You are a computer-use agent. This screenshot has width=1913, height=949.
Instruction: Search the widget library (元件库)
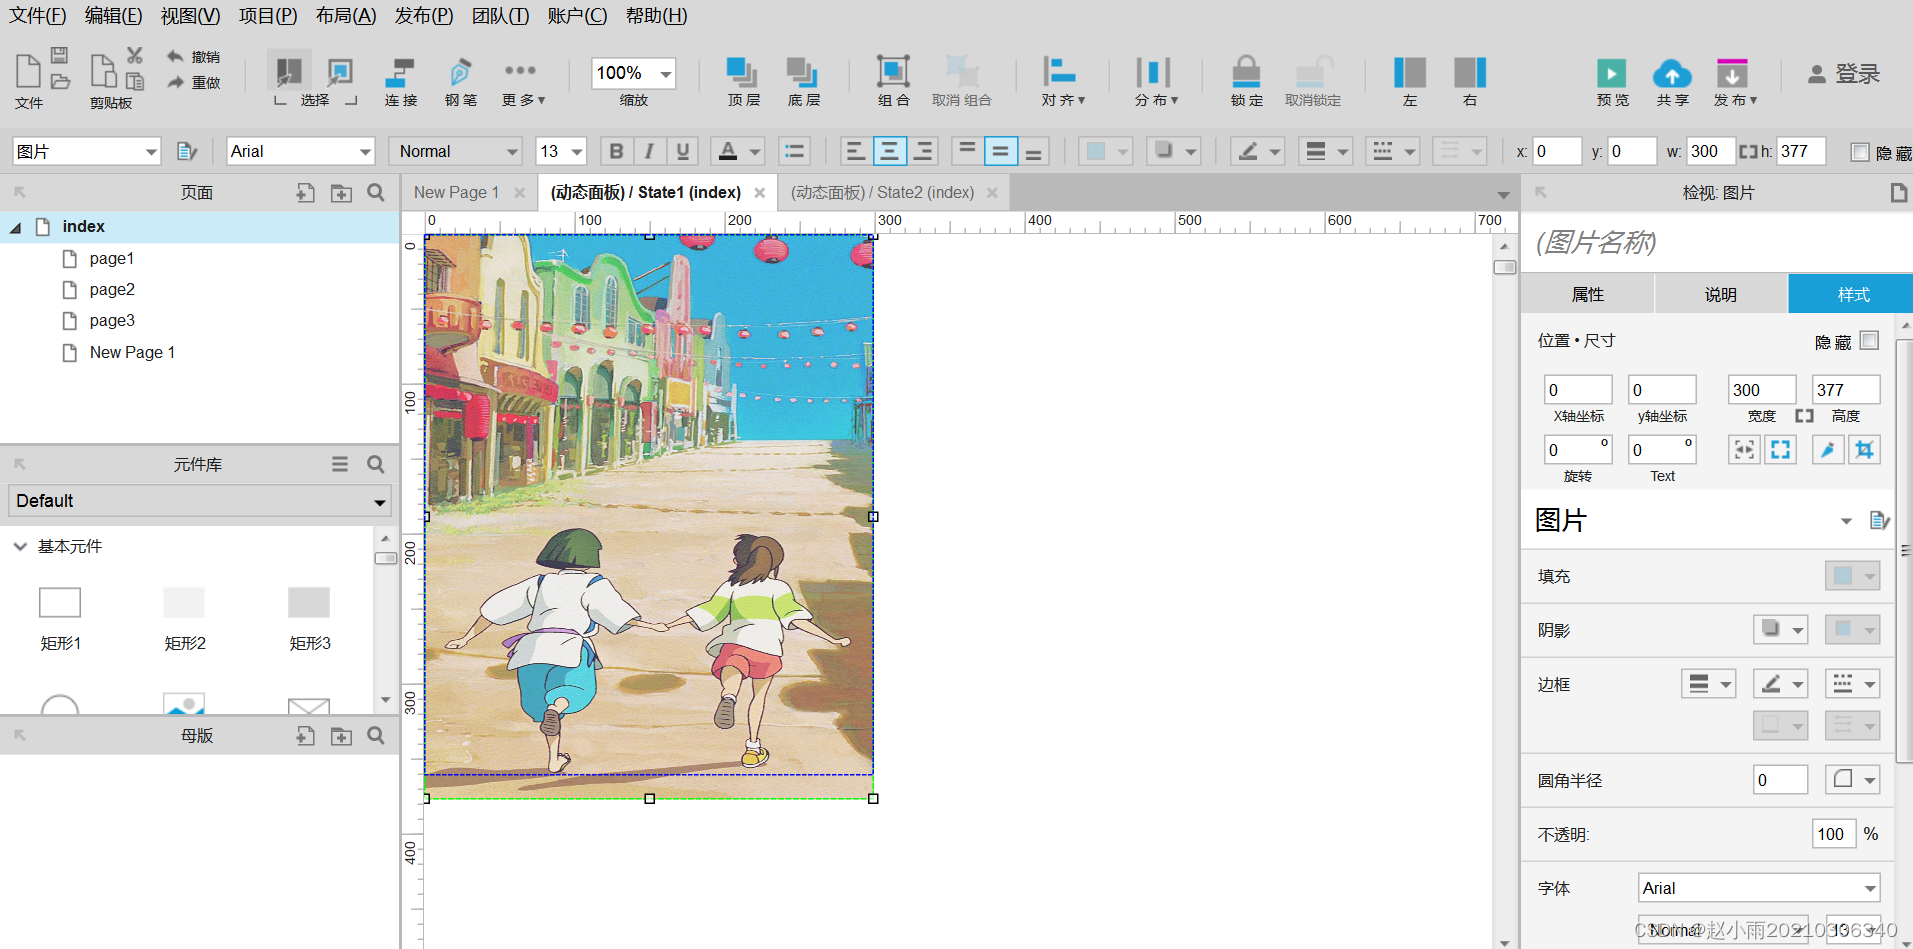click(x=376, y=464)
